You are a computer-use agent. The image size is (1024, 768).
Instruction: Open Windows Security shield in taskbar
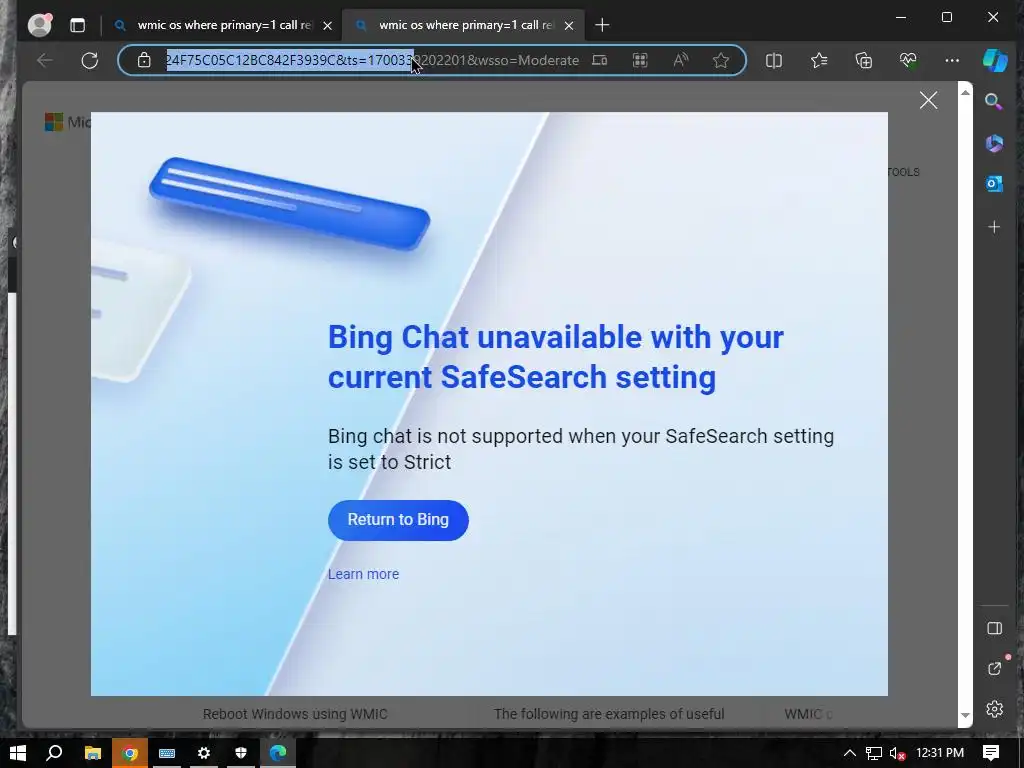point(241,753)
